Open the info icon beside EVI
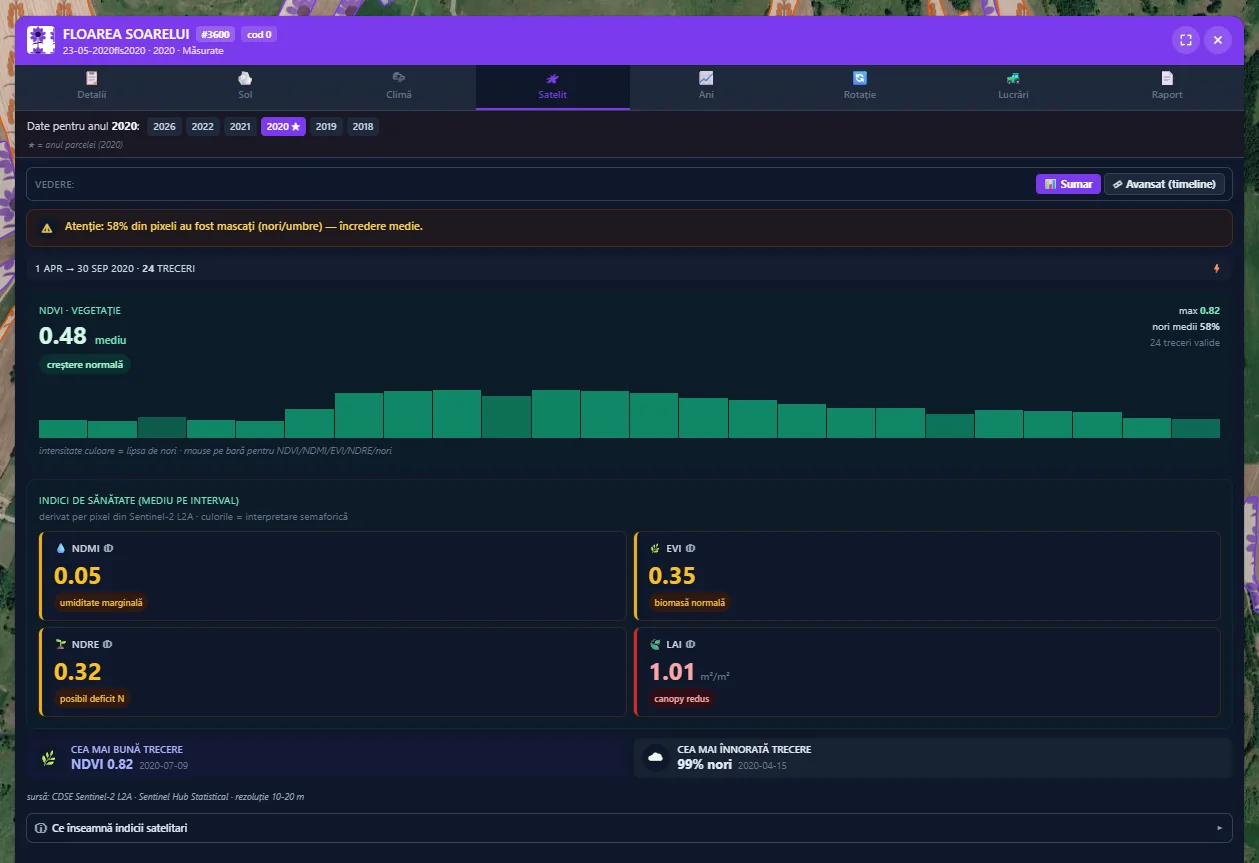1259x863 pixels. point(690,548)
